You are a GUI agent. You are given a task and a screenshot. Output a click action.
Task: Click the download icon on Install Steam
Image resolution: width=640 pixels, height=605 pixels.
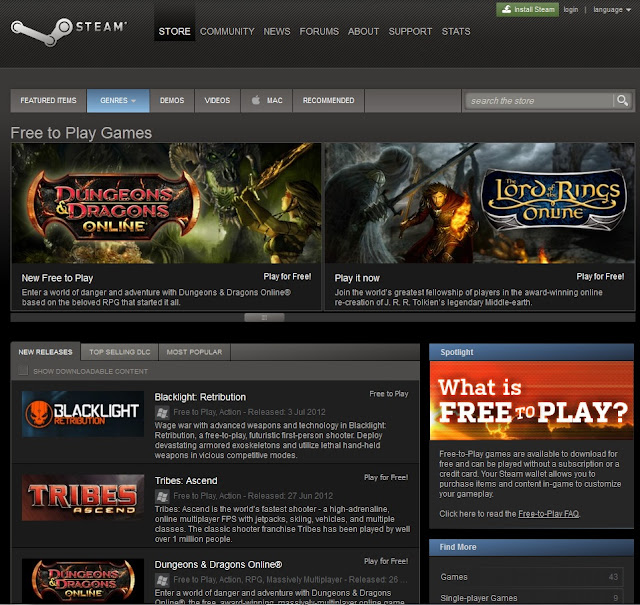pos(506,9)
